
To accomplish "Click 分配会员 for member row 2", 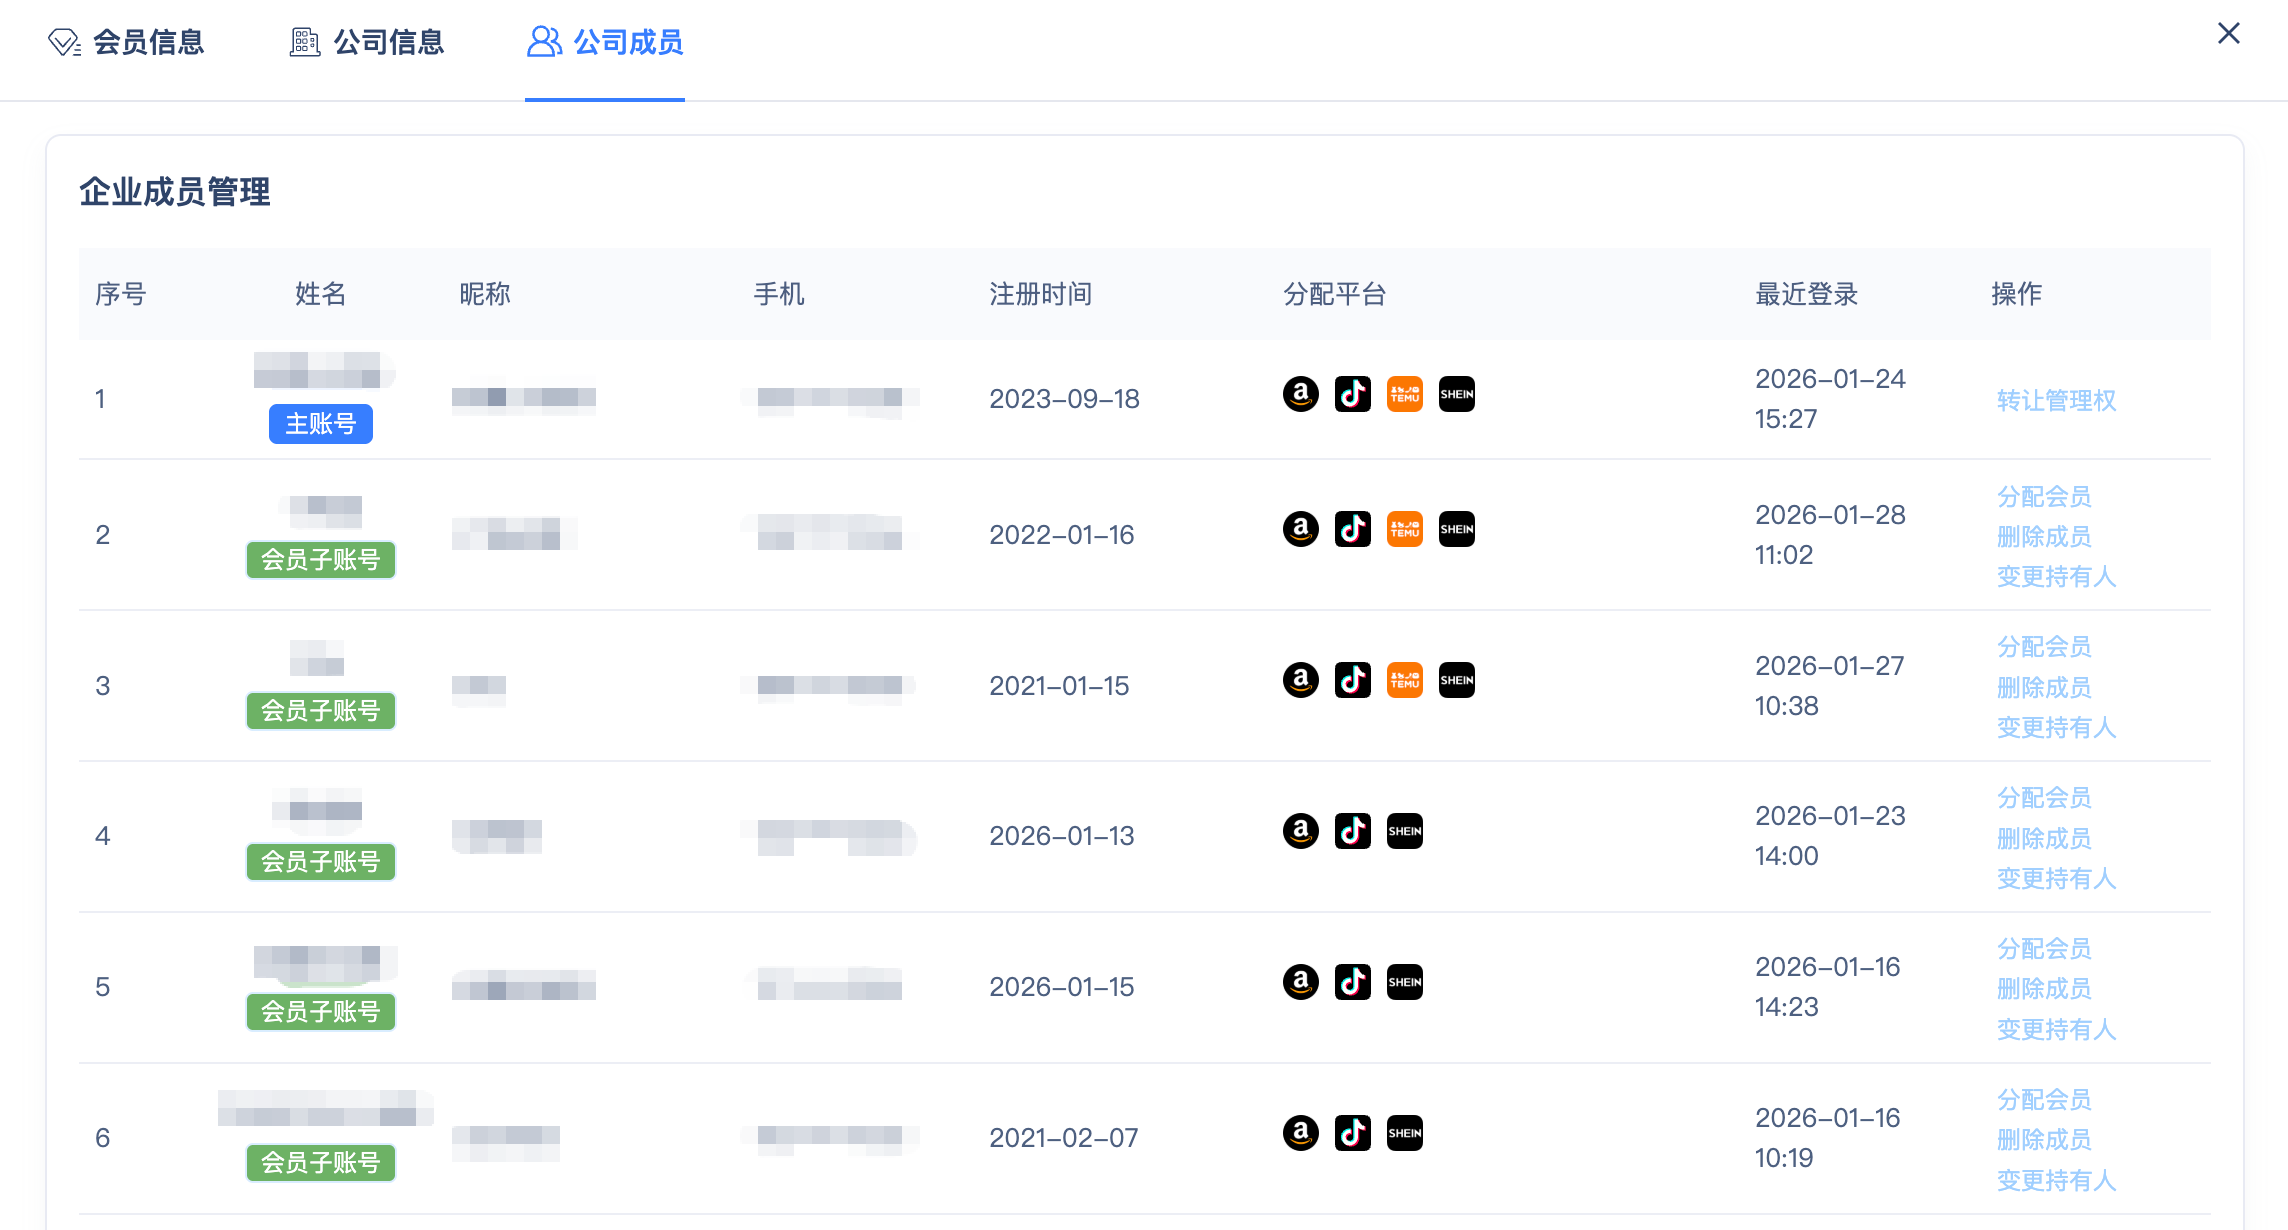I will [x=2044, y=496].
